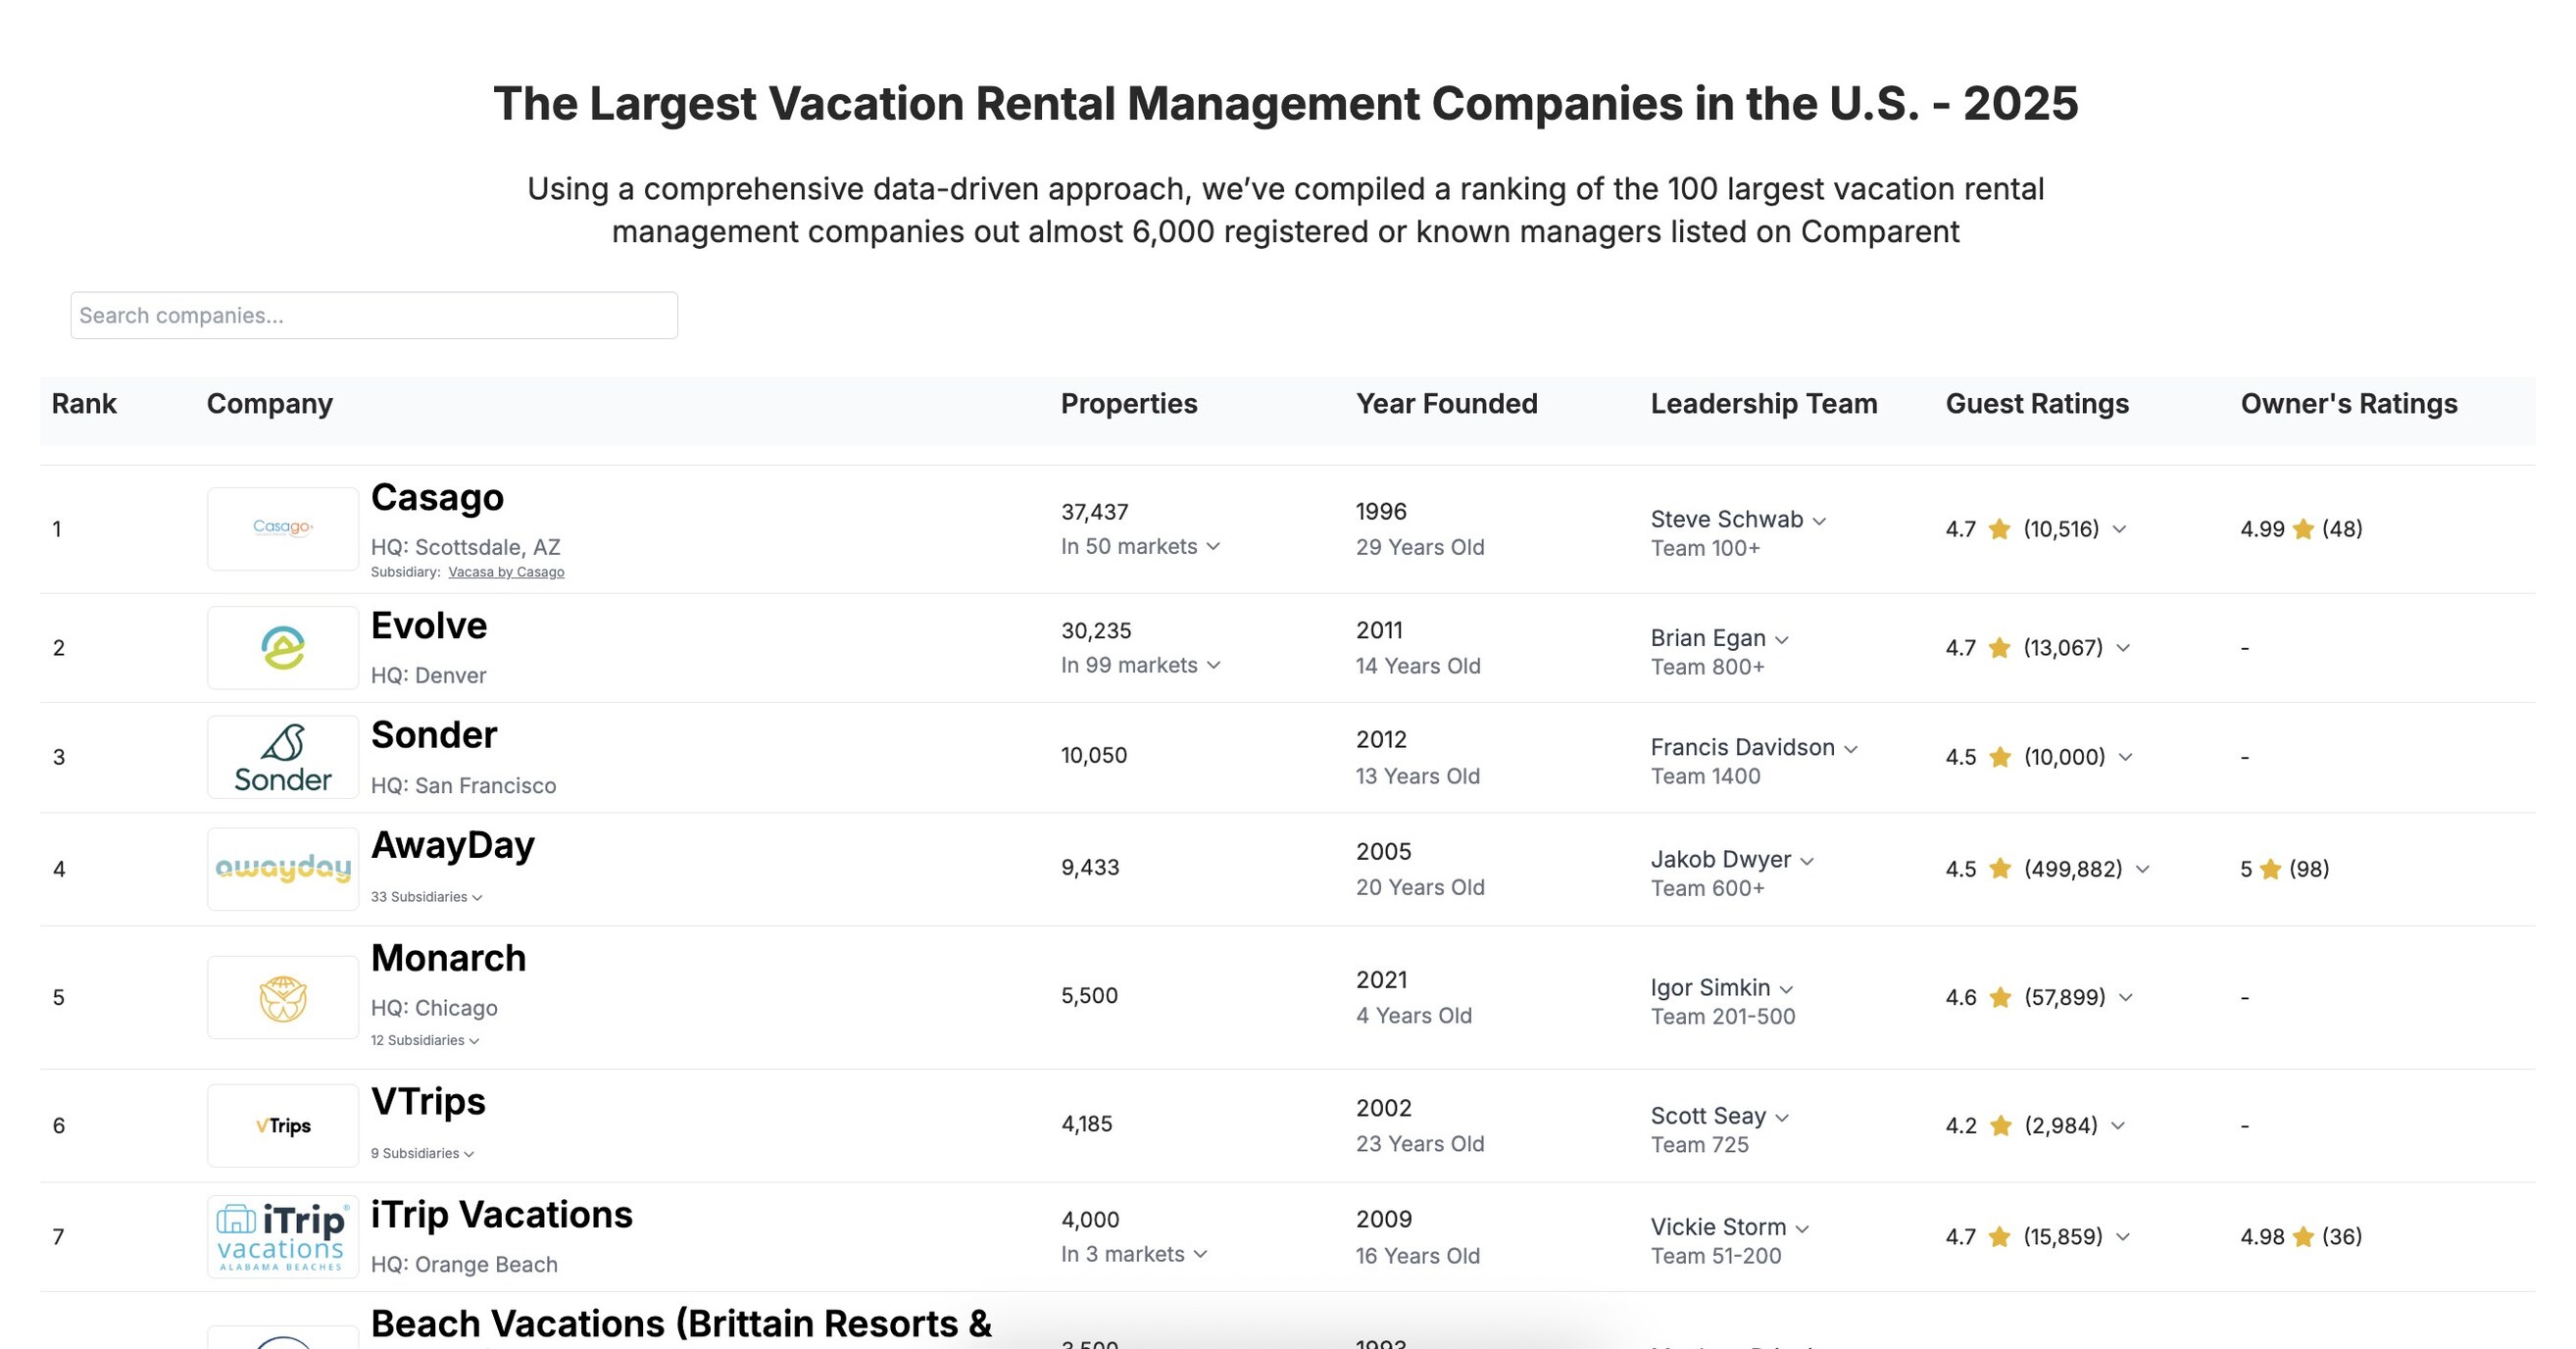The width and height of the screenshot is (2576, 1349).
Task: Click the Search companies input field
Action: click(x=373, y=315)
